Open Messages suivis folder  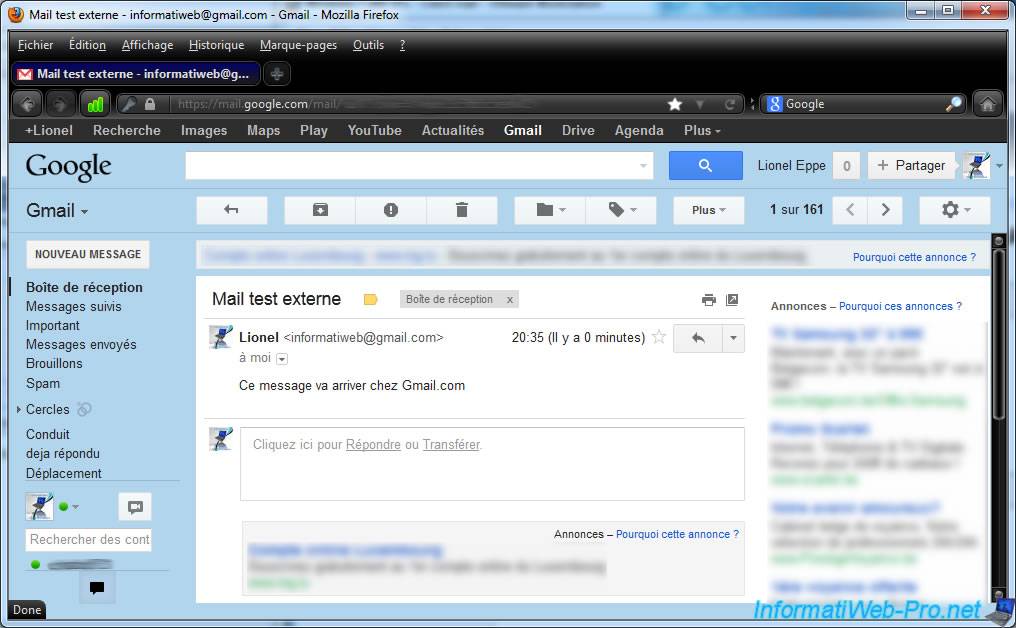coord(74,307)
